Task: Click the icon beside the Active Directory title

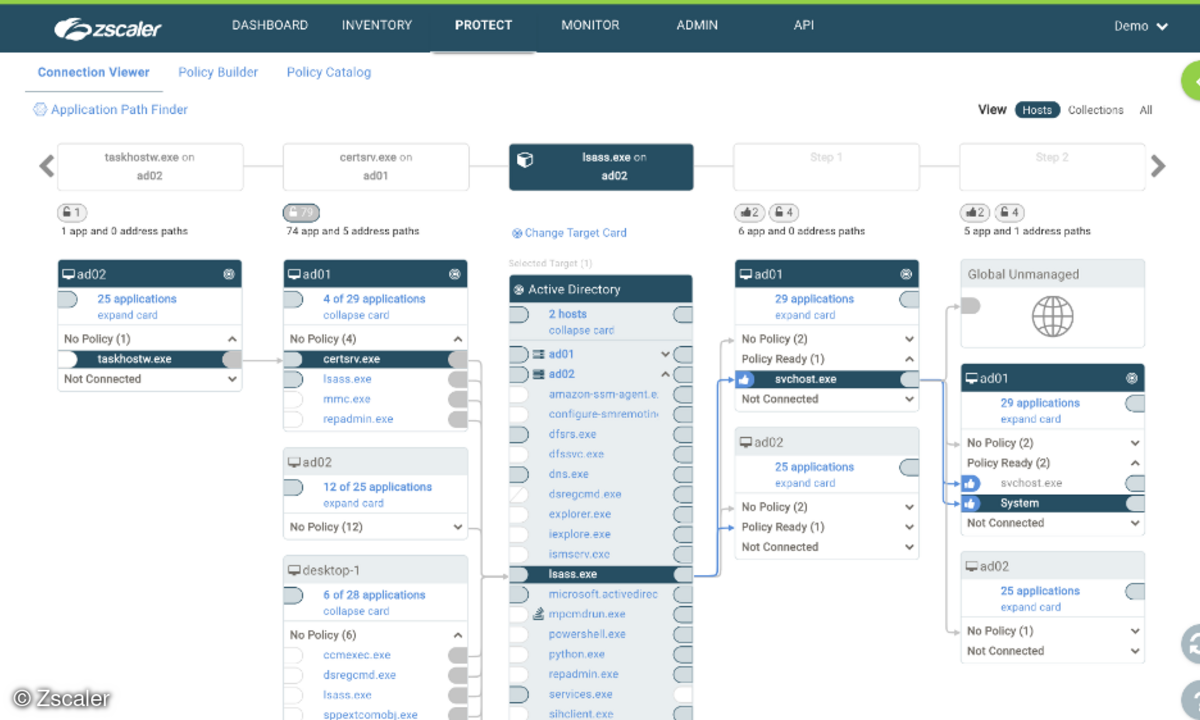Action: click(x=518, y=290)
